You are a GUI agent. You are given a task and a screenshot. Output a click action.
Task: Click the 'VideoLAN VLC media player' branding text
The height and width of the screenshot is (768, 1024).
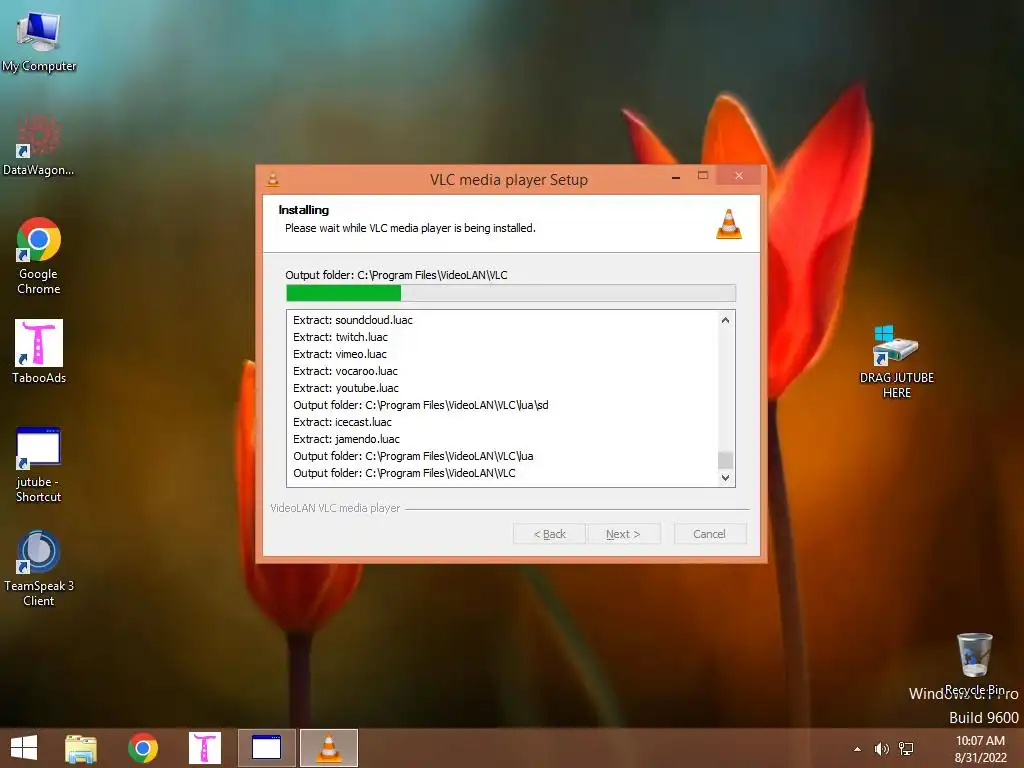point(335,508)
